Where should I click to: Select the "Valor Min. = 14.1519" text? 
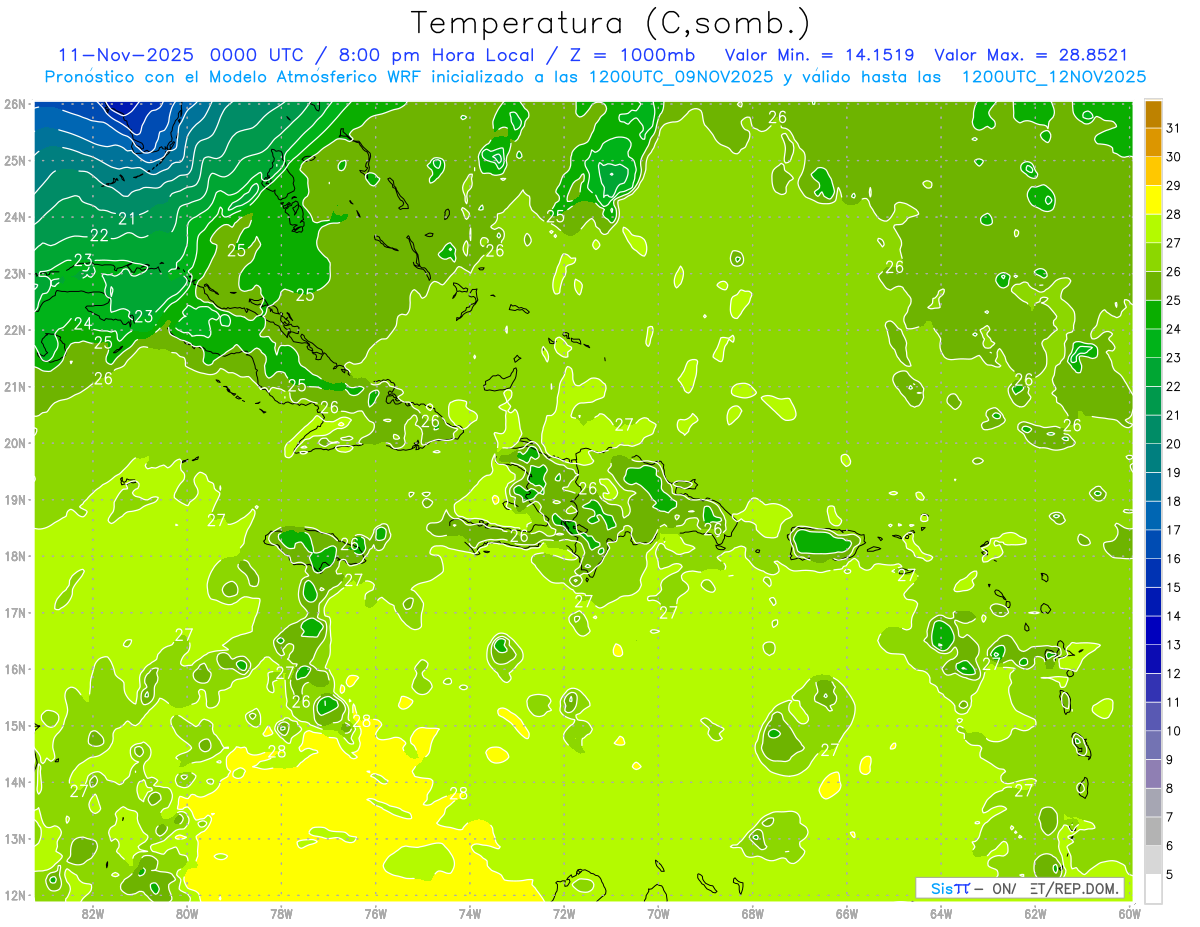click(821, 55)
